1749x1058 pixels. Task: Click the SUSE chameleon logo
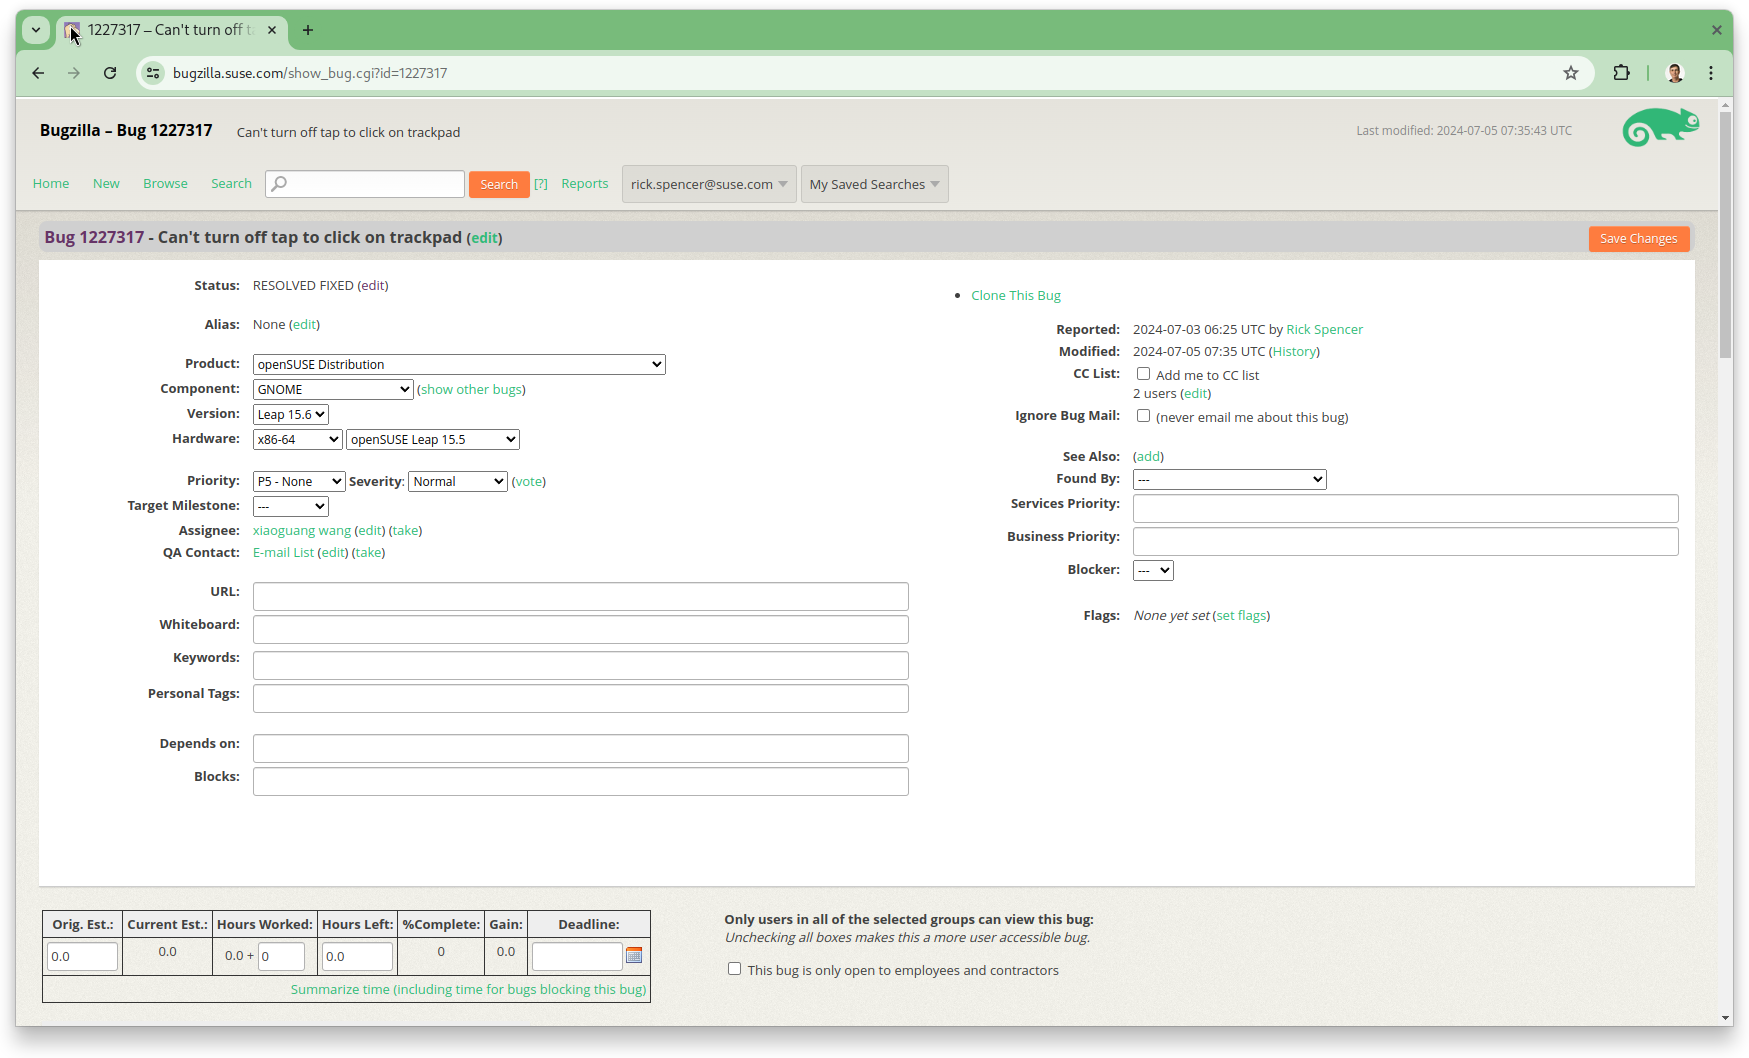(x=1660, y=128)
